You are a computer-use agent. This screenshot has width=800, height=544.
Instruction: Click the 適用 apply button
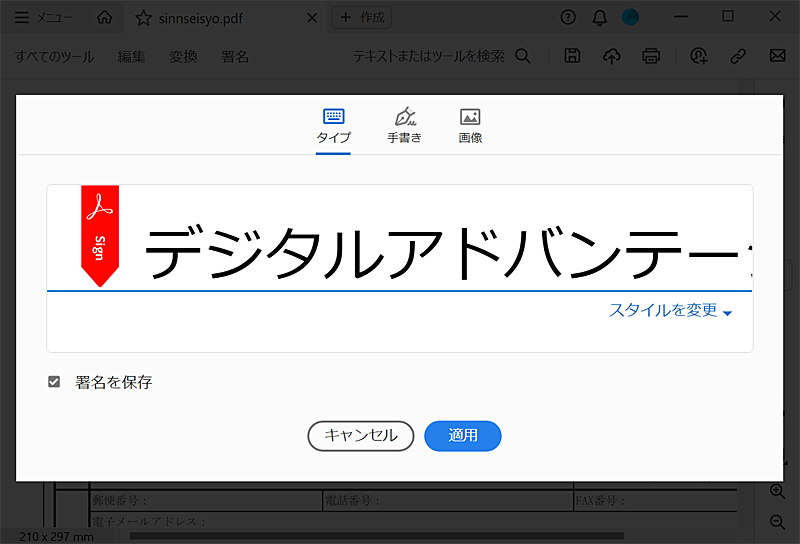click(x=462, y=436)
